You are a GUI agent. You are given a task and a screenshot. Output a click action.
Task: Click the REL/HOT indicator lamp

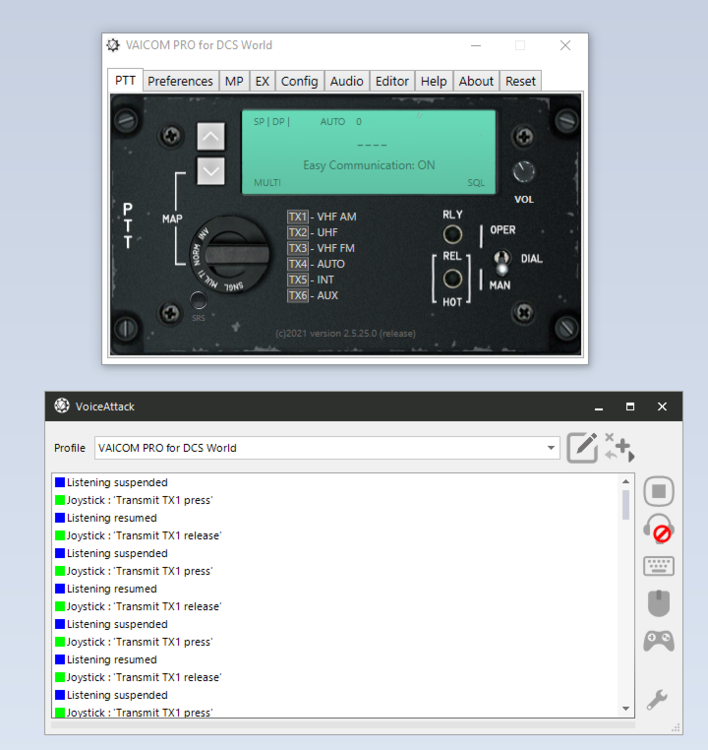point(452,278)
